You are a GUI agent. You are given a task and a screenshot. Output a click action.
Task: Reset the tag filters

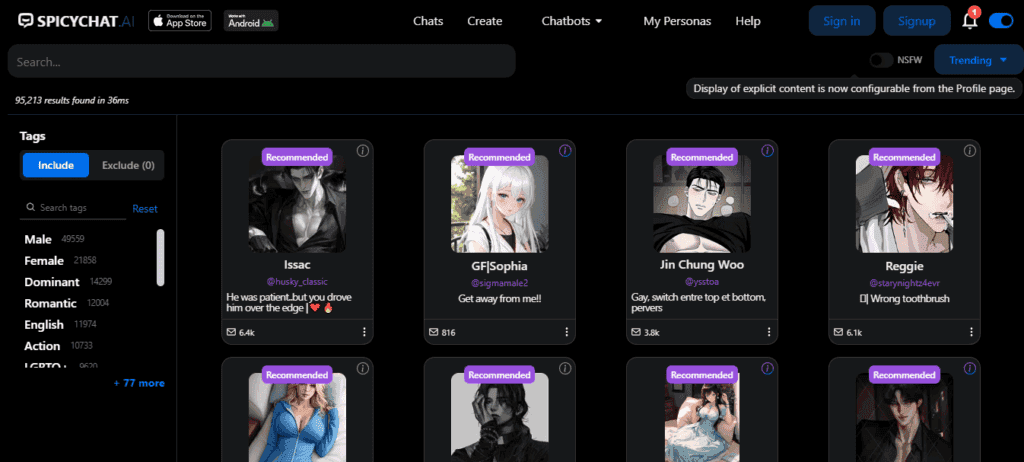coord(145,209)
